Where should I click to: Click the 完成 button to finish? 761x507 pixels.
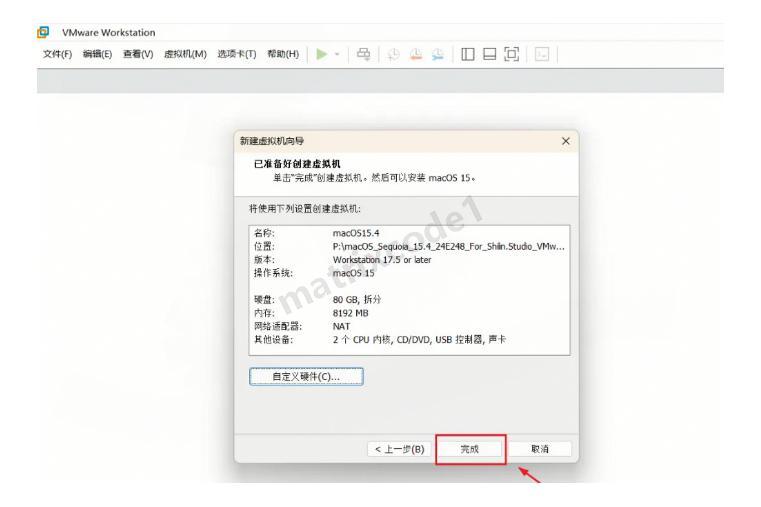(470, 449)
